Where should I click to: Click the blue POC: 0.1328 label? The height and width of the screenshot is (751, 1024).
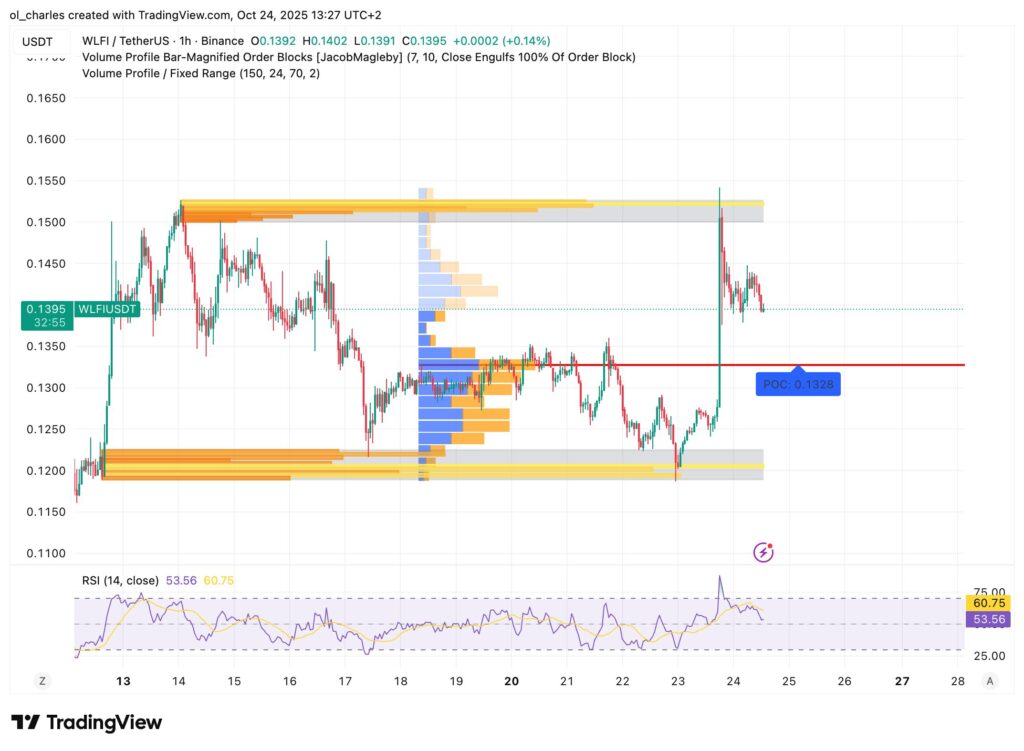(797, 382)
